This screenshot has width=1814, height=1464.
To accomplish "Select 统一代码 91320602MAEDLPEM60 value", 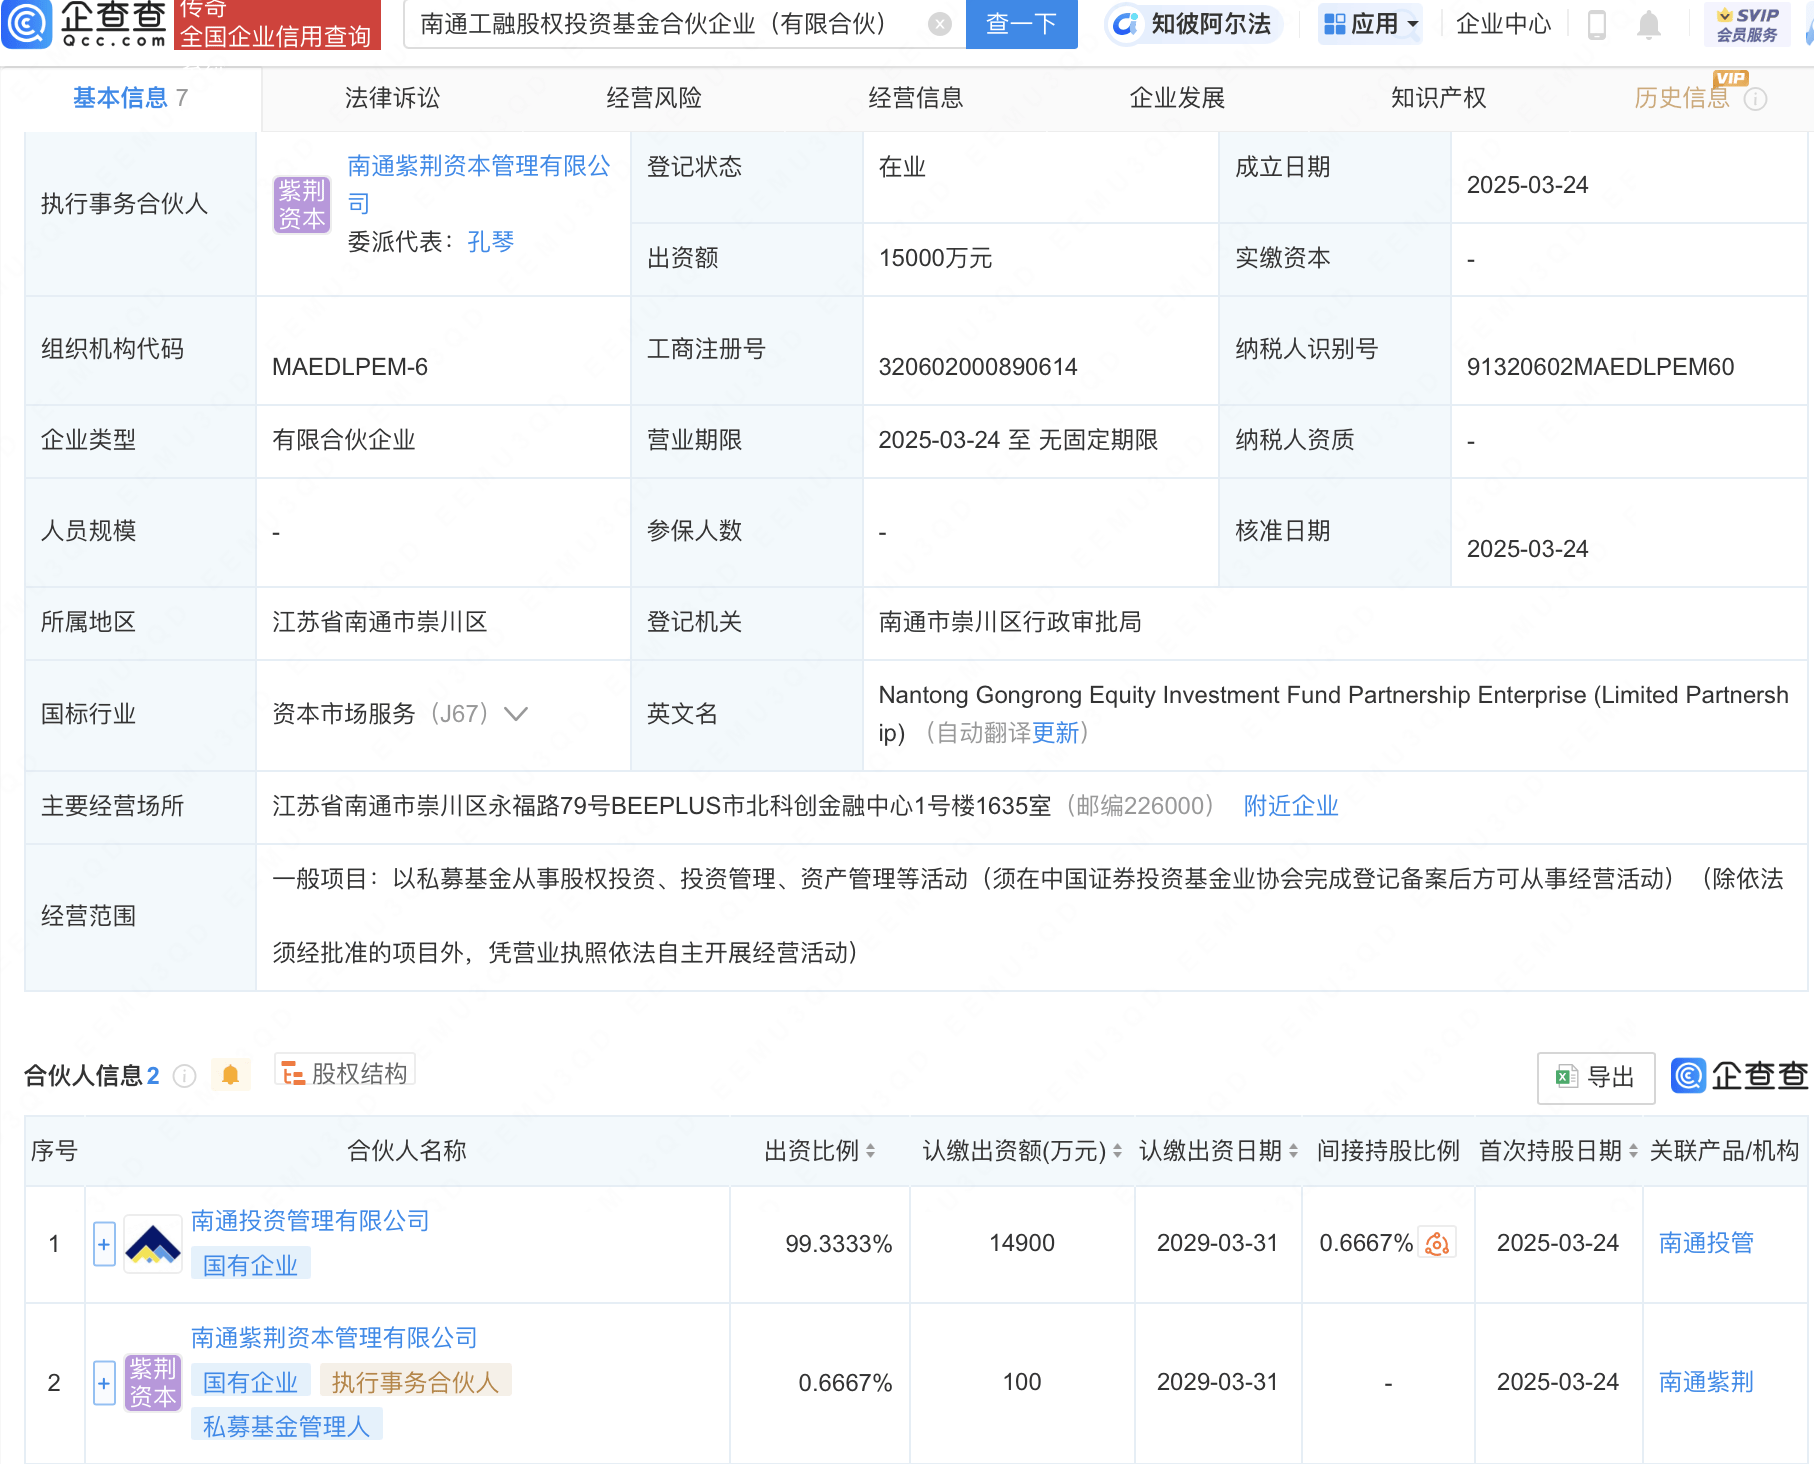I will pyautogui.click(x=1600, y=367).
